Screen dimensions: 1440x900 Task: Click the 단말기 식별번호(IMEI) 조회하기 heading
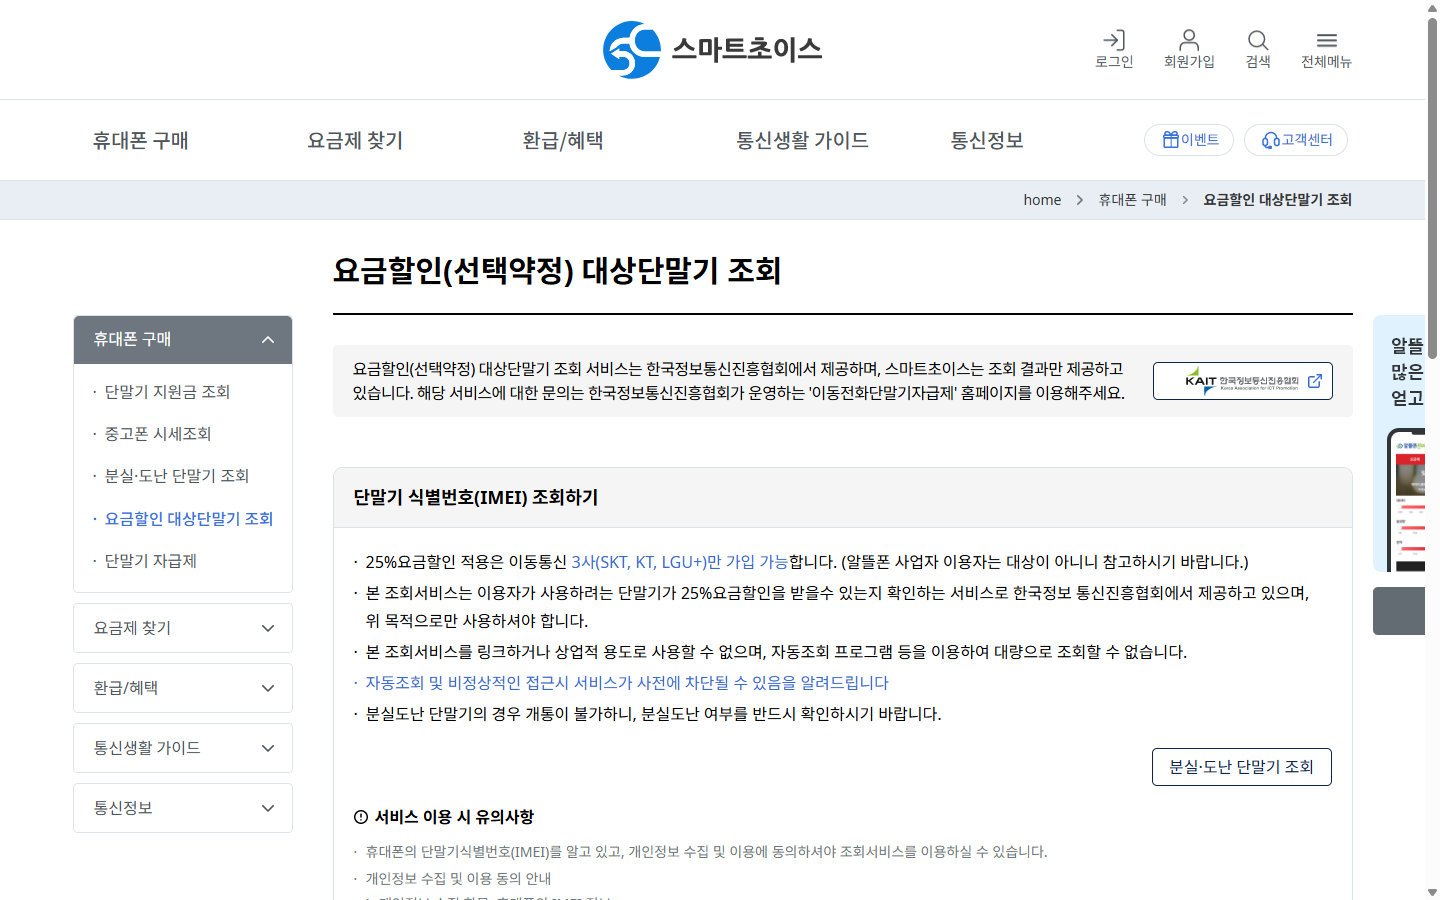click(x=476, y=498)
